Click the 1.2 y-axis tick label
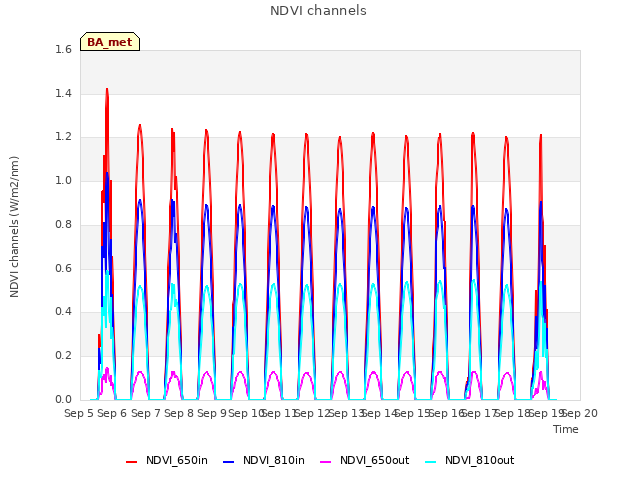This screenshot has height=480, width=640. click(64, 137)
